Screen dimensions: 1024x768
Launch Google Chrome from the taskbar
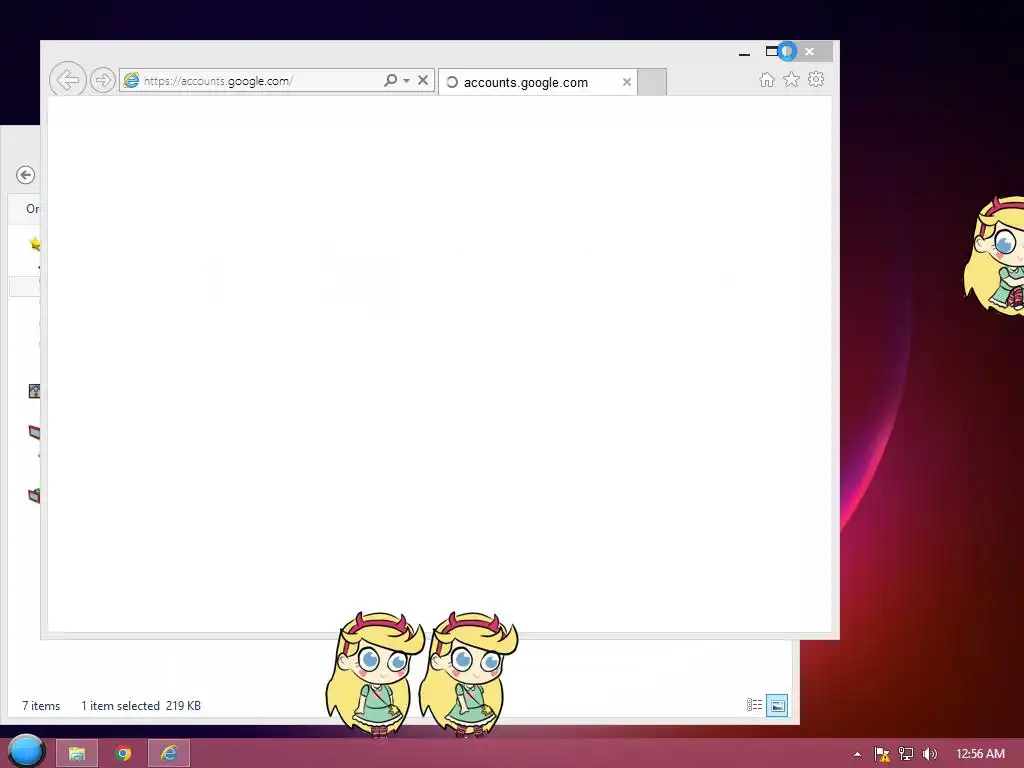[123, 754]
